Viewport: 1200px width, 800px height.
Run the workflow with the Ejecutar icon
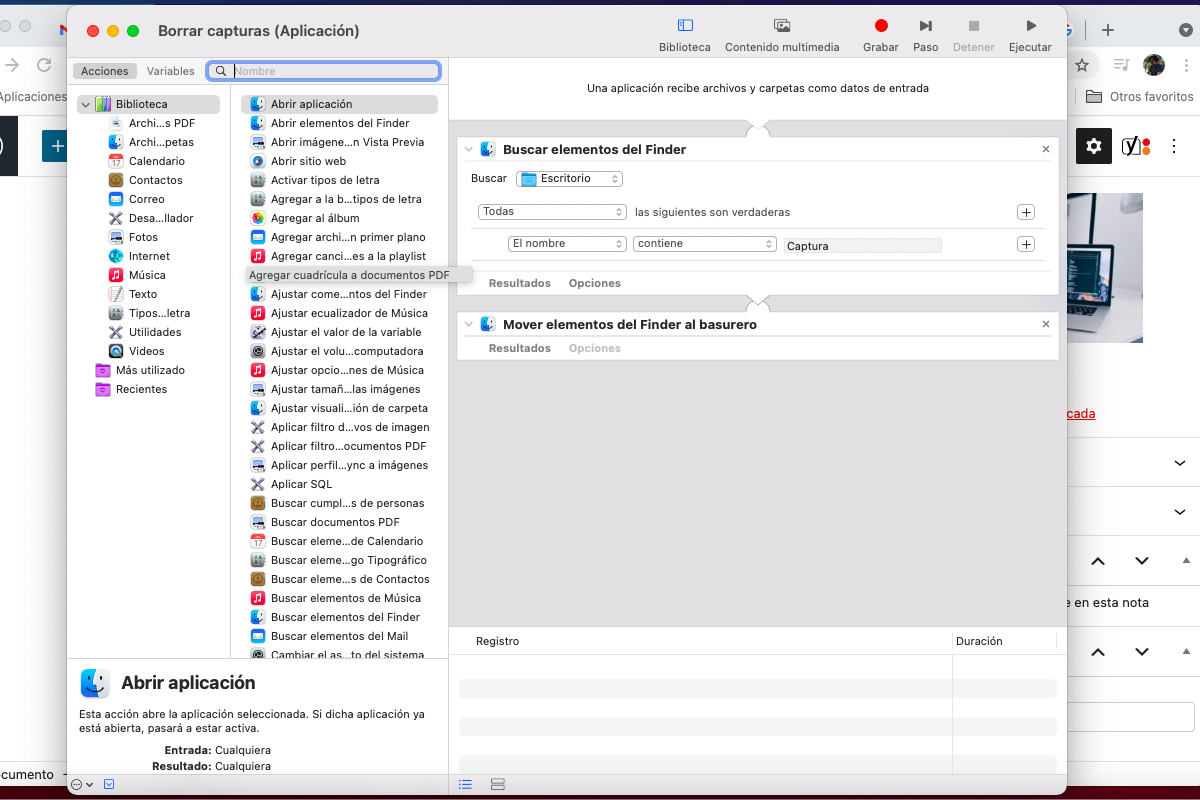[1030, 26]
